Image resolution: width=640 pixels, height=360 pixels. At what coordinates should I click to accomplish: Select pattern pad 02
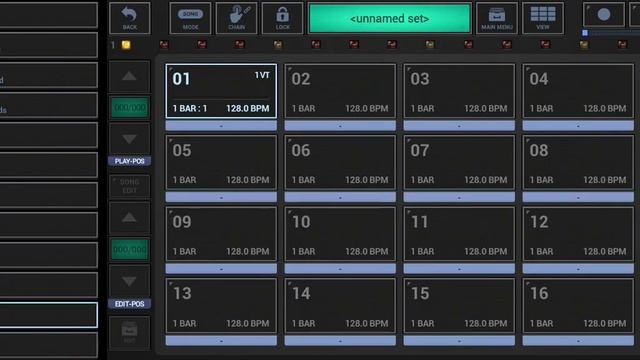pyautogui.click(x=340, y=91)
